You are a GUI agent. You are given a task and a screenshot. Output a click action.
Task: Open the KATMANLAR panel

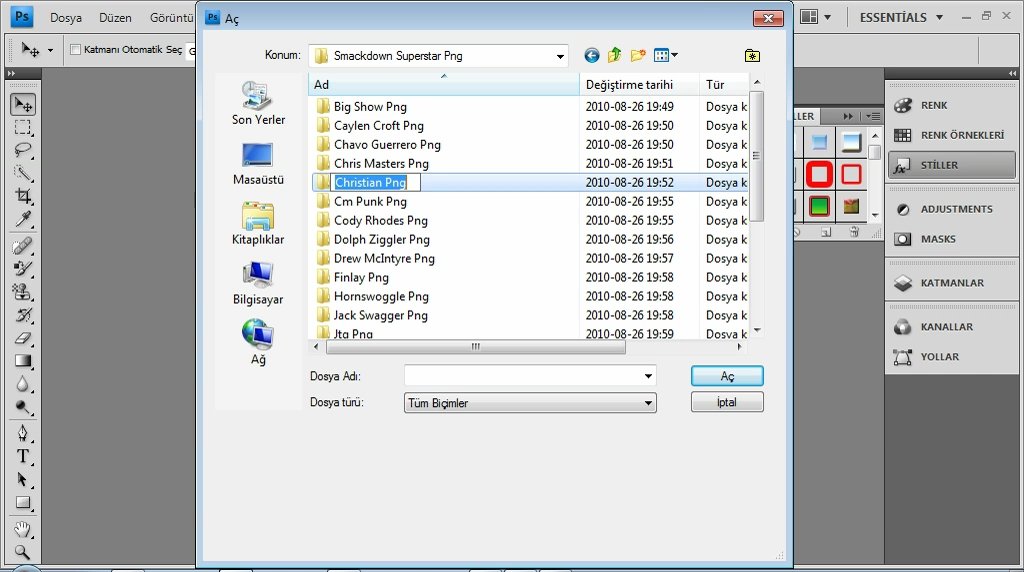(x=951, y=283)
